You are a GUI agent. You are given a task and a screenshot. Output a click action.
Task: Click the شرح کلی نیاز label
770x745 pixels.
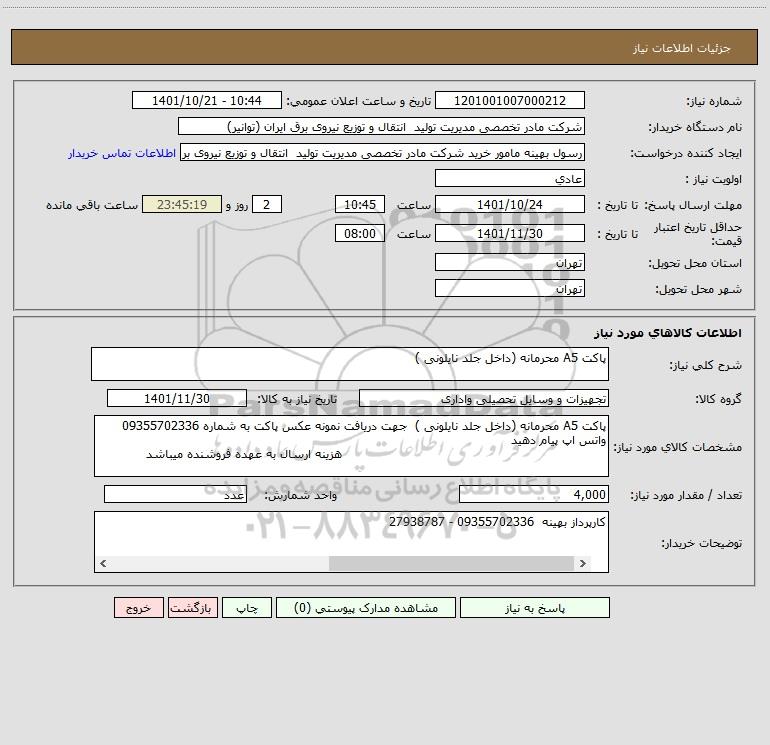click(x=706, y=365)
